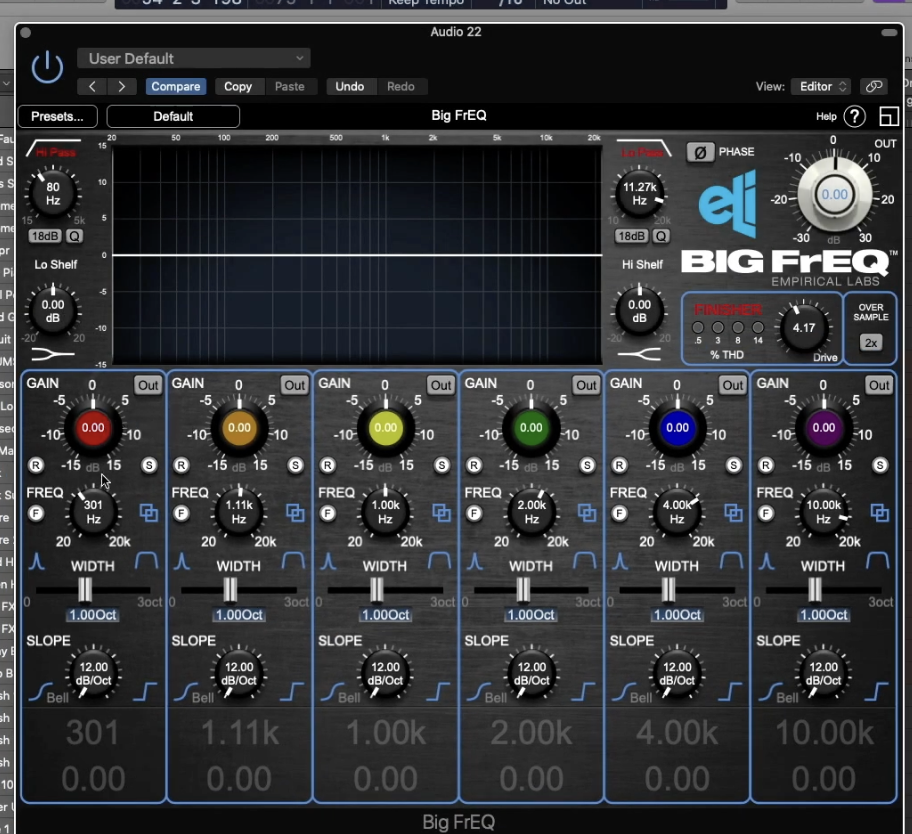Click the 2.00k large frequency readout

(x=531, y=733)
